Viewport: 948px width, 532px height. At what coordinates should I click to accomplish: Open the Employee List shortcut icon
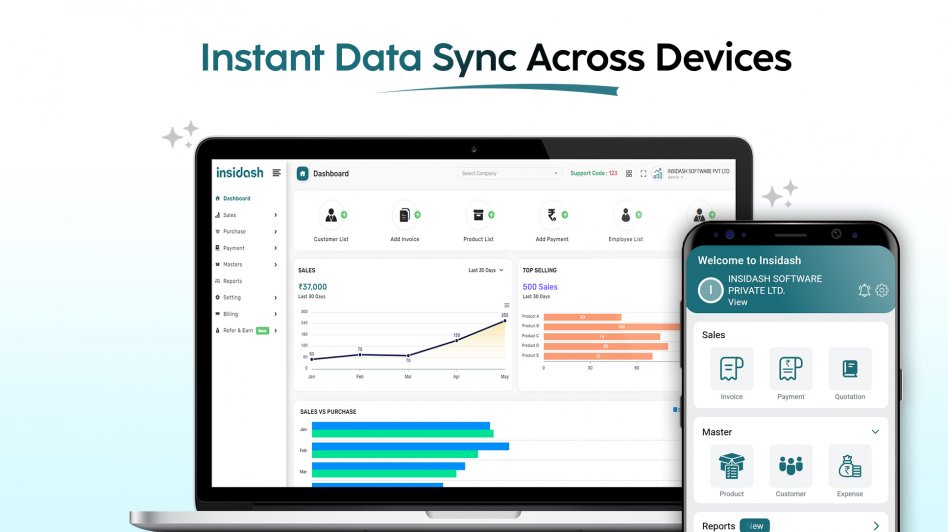(x=626, y=215)
